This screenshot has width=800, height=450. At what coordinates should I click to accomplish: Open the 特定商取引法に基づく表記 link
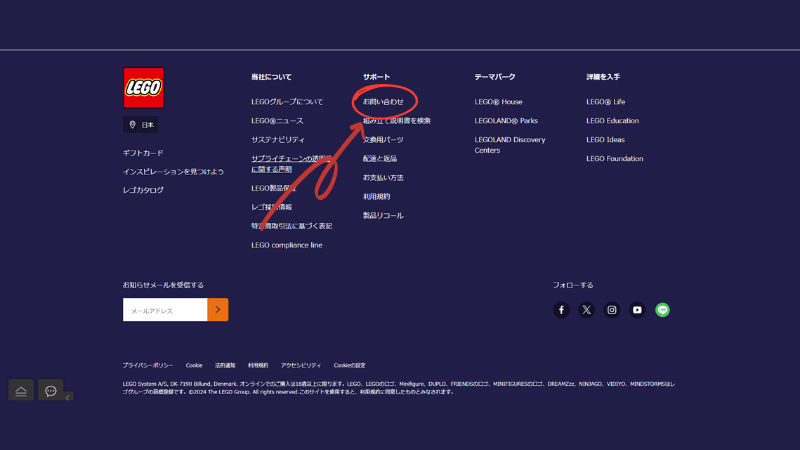(x=291, y=226)
